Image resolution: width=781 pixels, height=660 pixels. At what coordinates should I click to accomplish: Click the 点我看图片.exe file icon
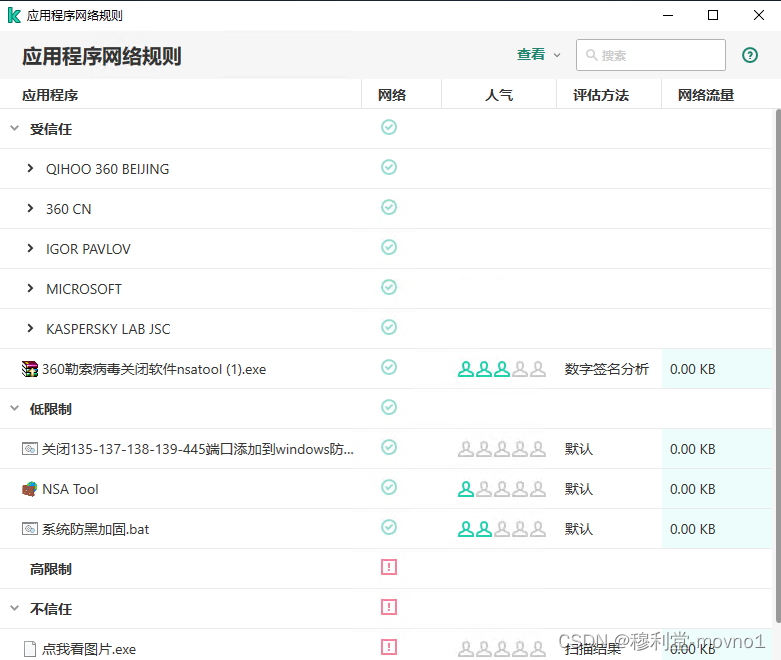click(30, 649)
